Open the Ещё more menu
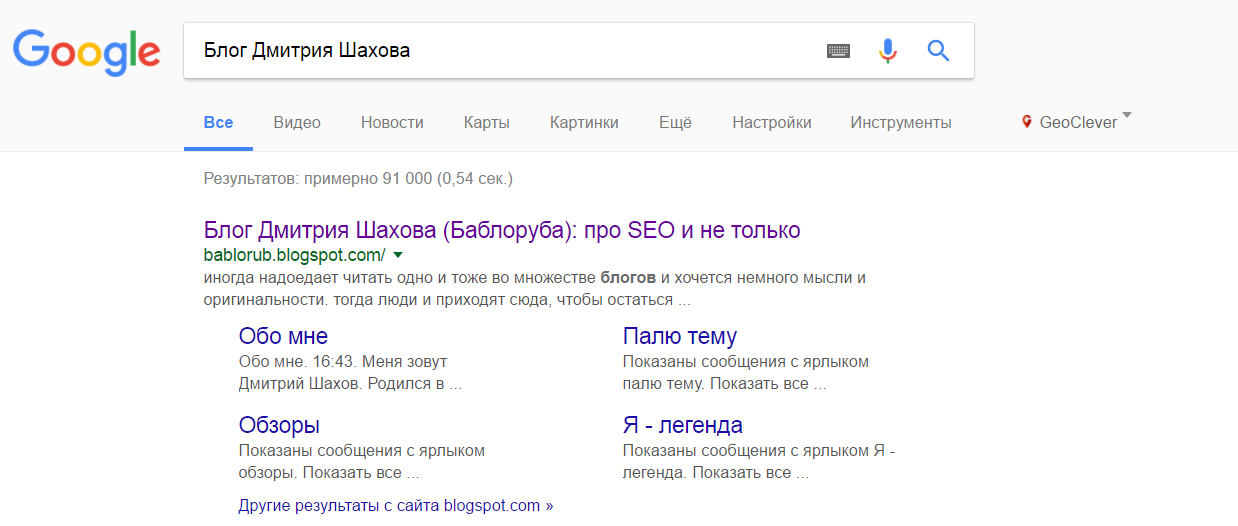1238x526 pixels. (675, 123)
